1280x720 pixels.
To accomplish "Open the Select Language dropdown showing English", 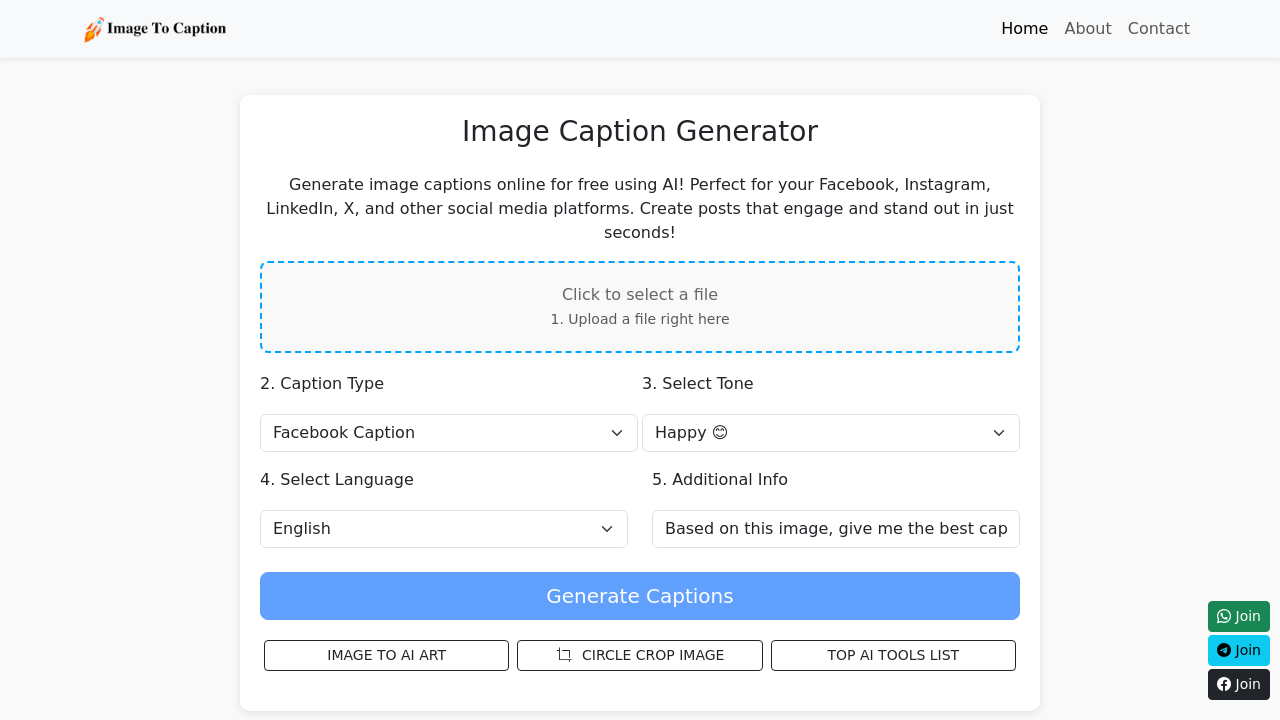I will (444, 528).
